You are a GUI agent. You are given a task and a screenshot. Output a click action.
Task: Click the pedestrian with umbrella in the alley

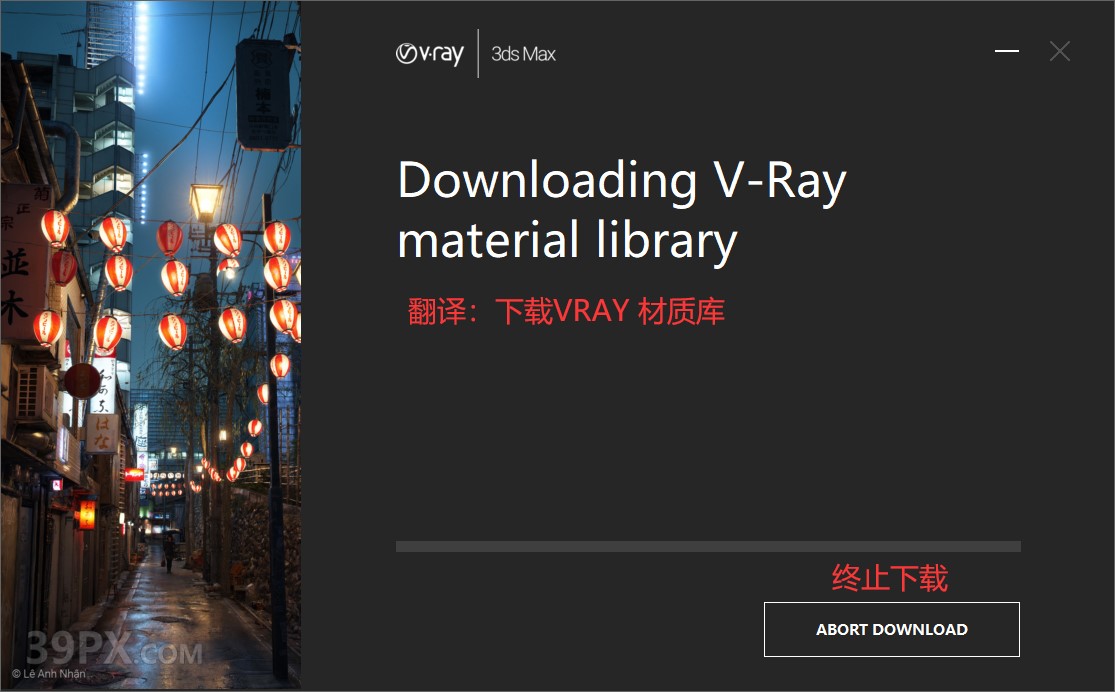(169, 549)
